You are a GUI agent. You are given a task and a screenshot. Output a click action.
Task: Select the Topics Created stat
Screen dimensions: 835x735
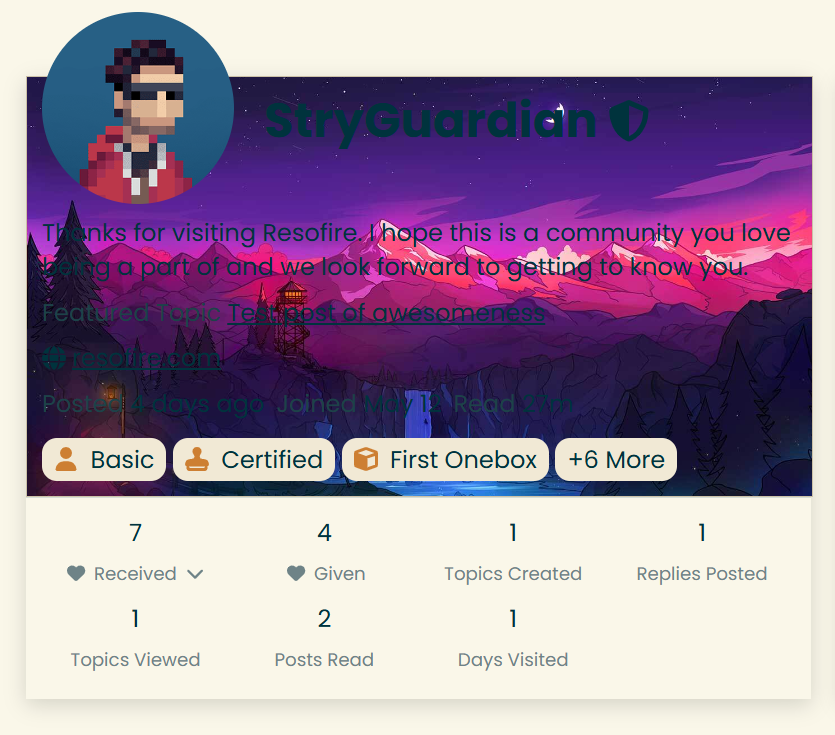coord(513,552)
